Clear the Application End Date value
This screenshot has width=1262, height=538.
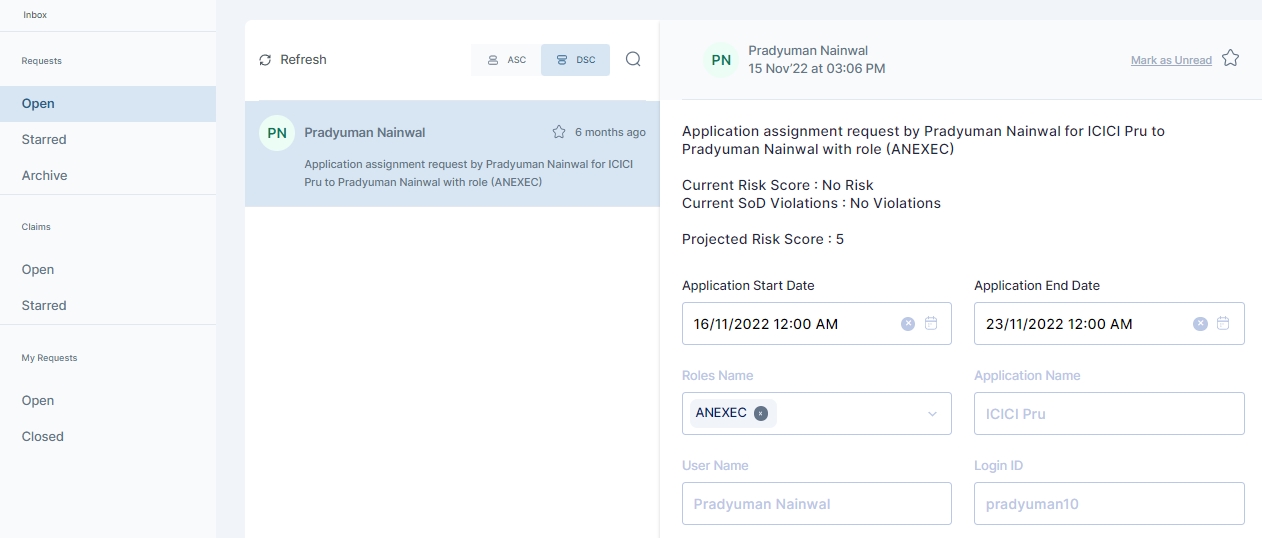1200,324
